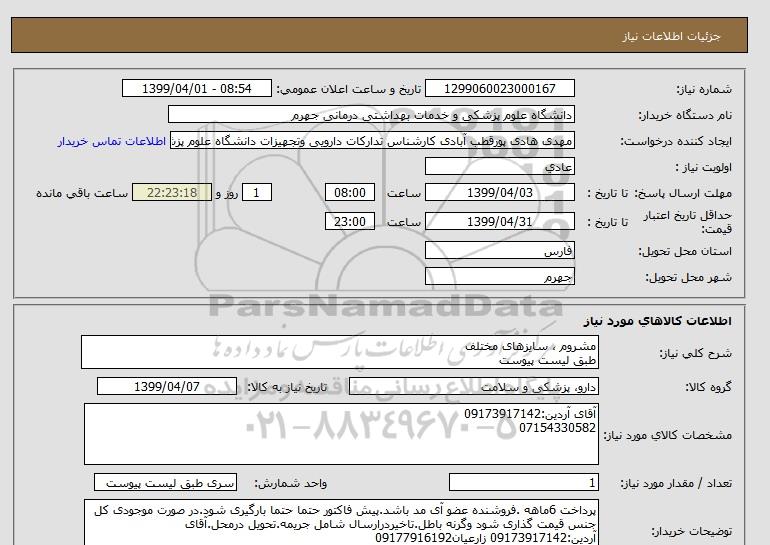Select the delivery city field جهرم

coord(499,277)
